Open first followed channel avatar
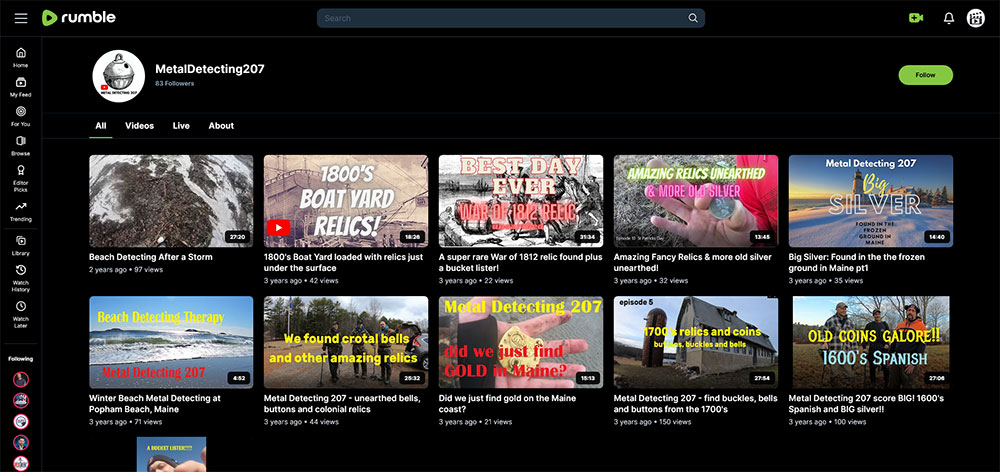The height and width of the screenshot is (472, 1000). coord(21,380)
